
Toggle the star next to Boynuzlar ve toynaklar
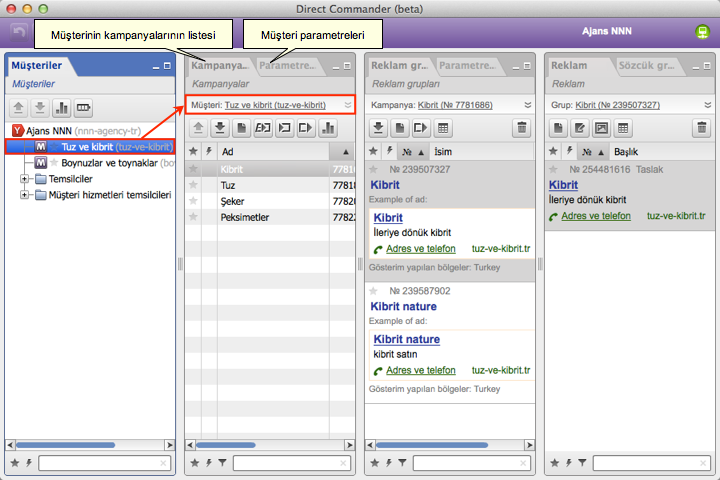54,163
